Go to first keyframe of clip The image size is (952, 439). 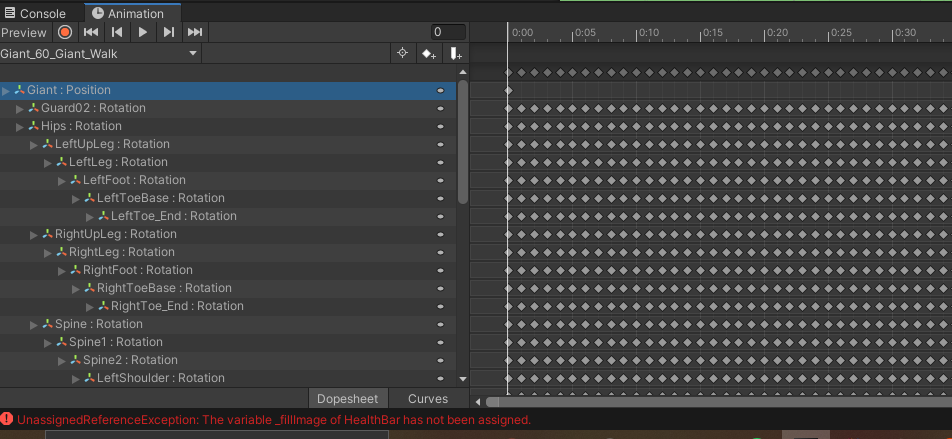click(91, 32)
